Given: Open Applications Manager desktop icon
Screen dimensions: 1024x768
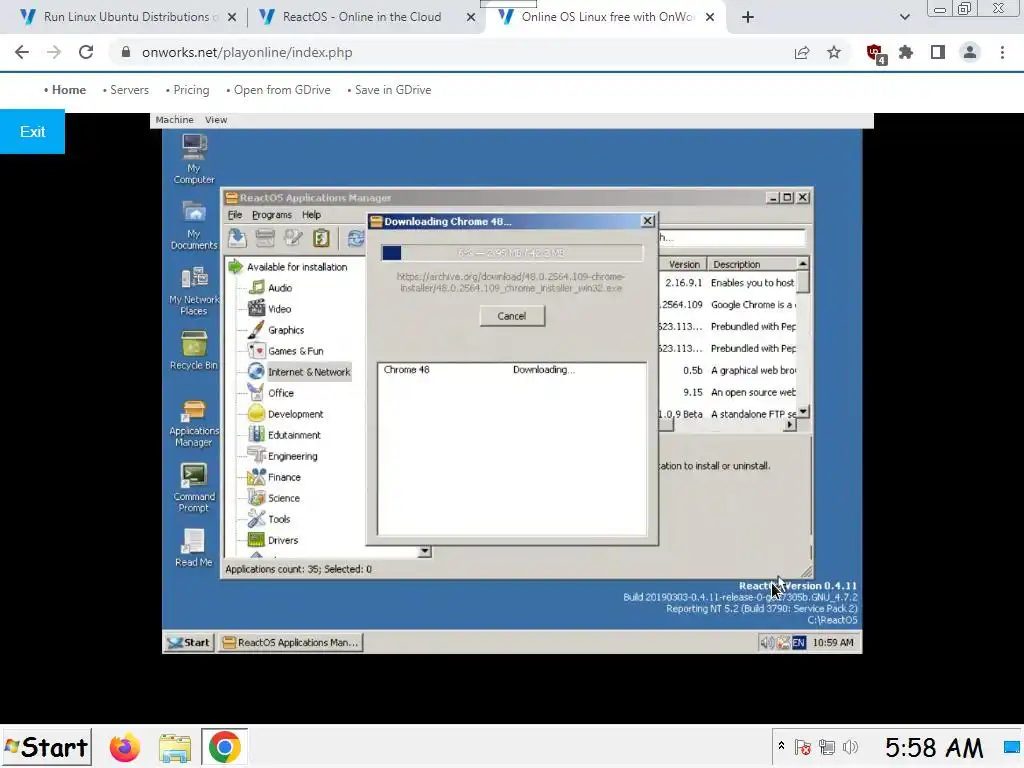Looking at the screenshot, I should [194, 423].
